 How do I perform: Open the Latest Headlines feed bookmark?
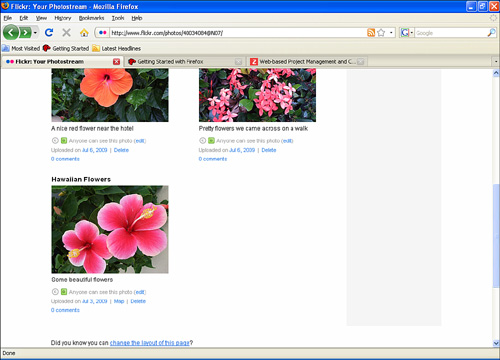(x=116, y=48)
